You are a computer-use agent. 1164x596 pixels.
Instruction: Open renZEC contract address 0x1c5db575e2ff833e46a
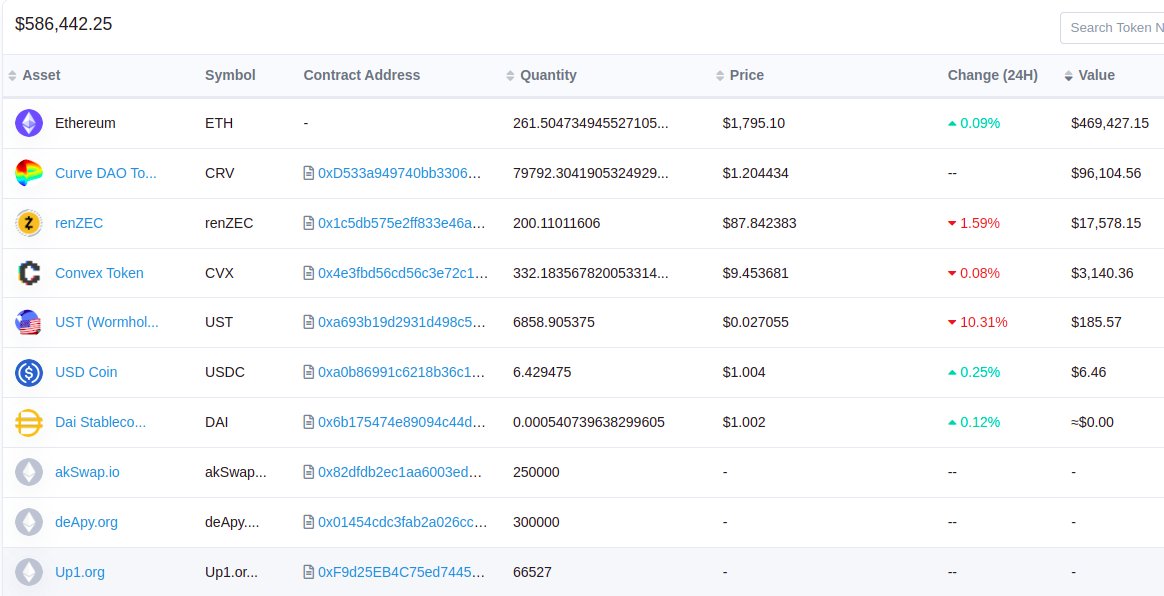[x=402, y=223]
